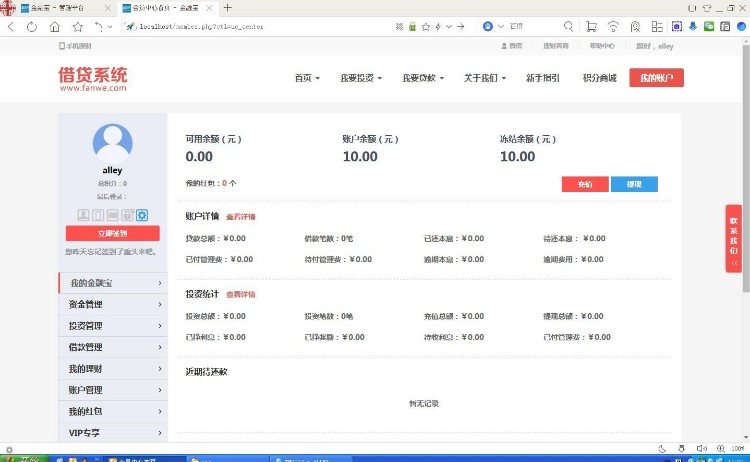Click the zoom magnifier icon in status bar
Screen dimensions: 750x462
[x=720, y=449]
